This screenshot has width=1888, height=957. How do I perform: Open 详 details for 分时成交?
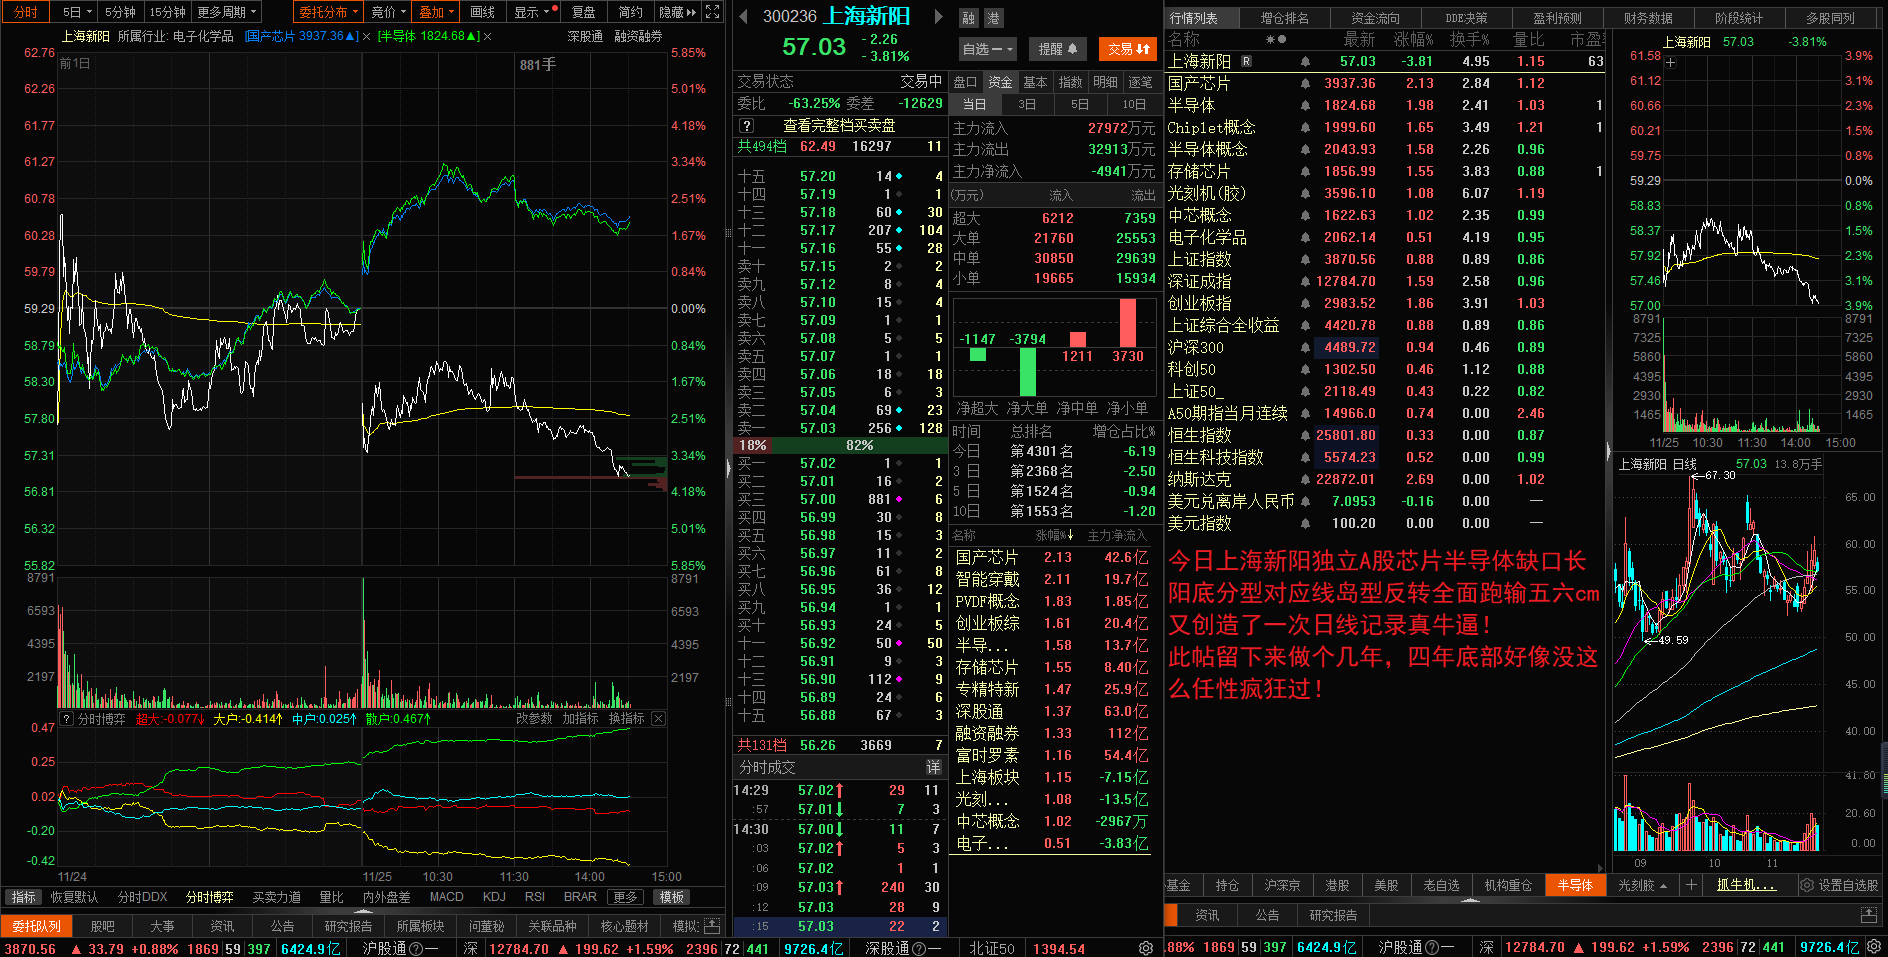click(x=933, y=767)
